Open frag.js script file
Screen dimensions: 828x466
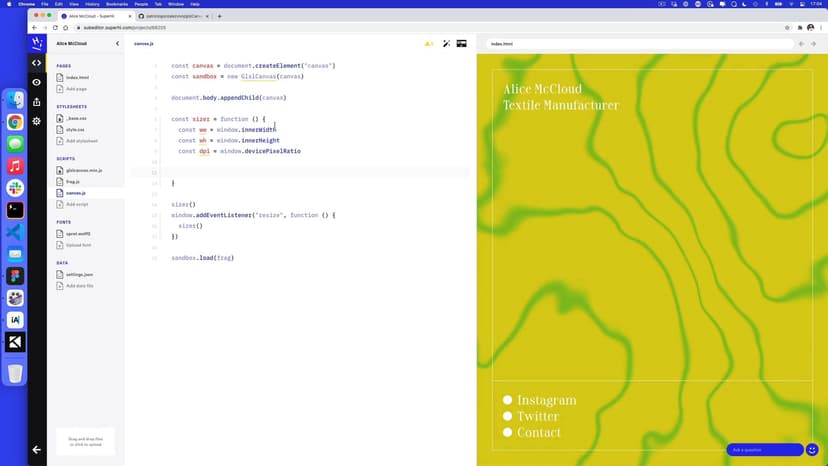pos(73,182)
